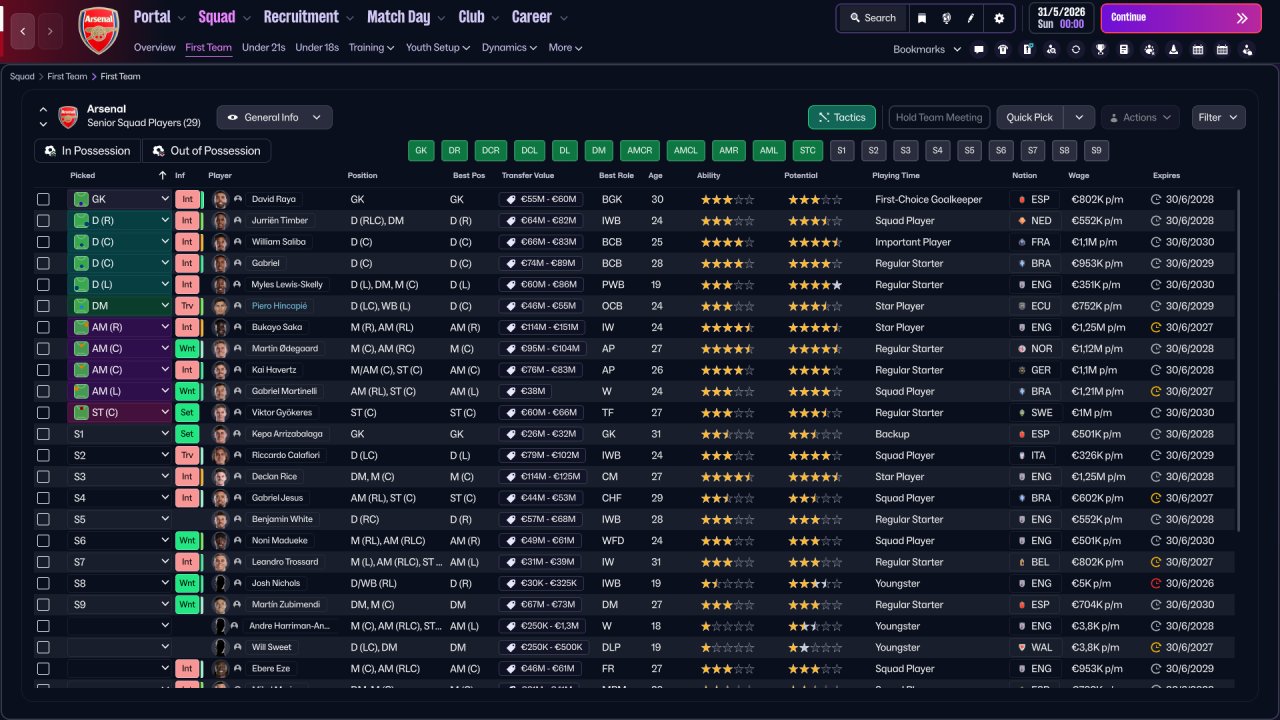
Task: Tick the checkbox for Declan Rice
Action: tap(43, 476)
